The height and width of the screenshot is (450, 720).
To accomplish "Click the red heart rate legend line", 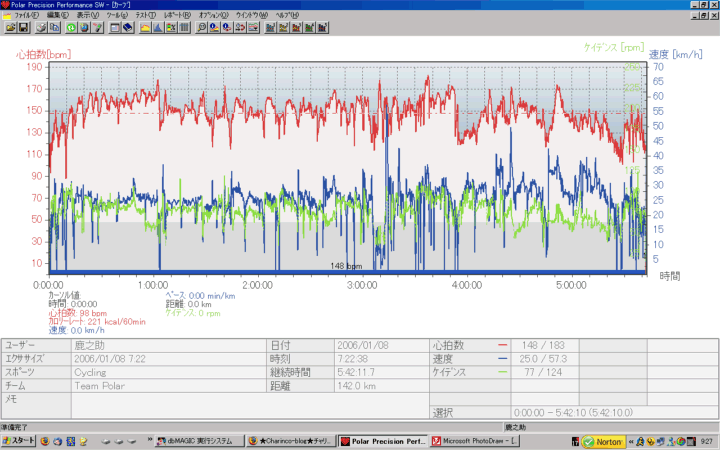I will click(502, 343).
